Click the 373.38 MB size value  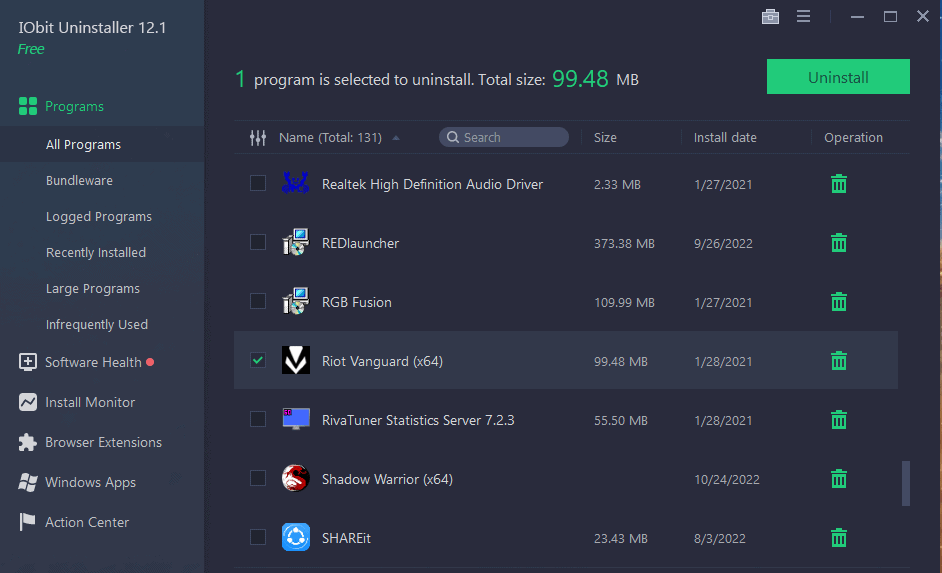tap(624, 243)
